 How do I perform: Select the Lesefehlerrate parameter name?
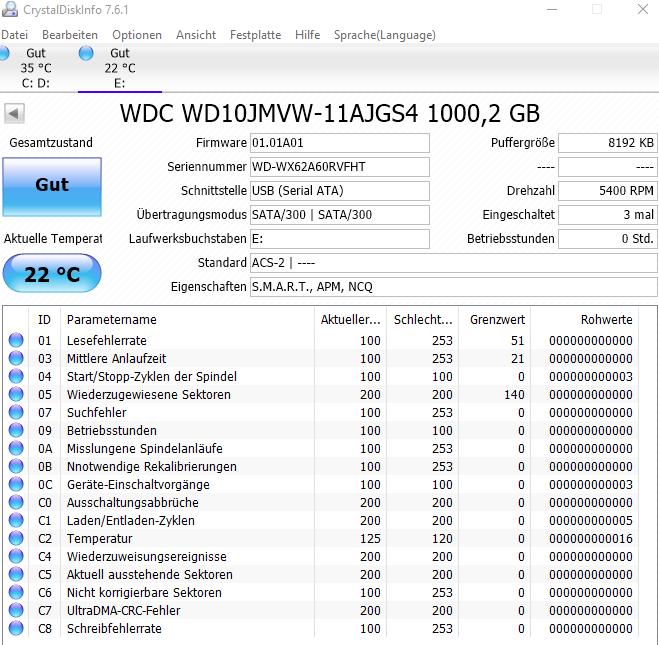coord(107,340)
